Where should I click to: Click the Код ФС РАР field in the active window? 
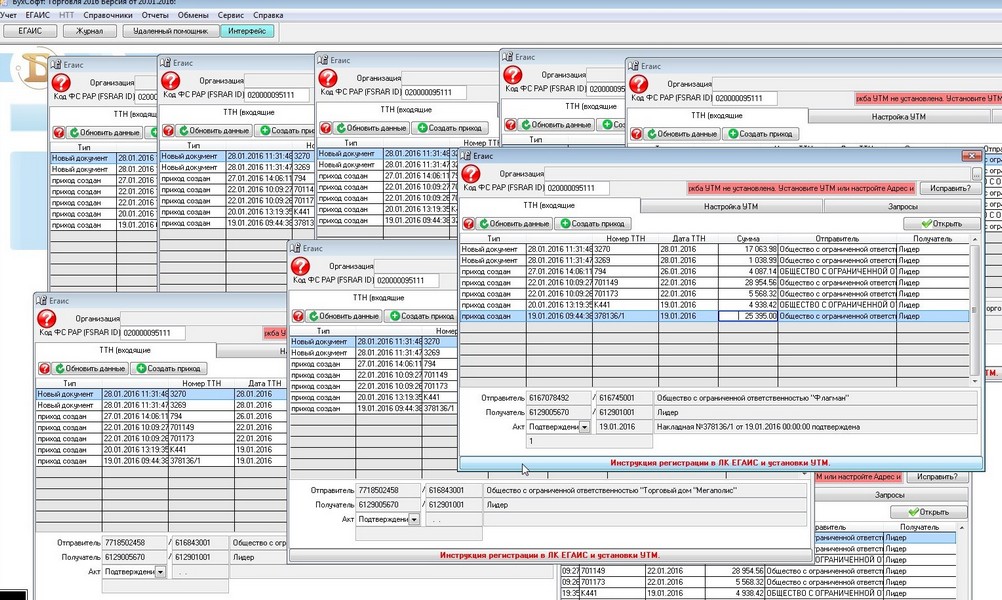(x=578, y=188)
